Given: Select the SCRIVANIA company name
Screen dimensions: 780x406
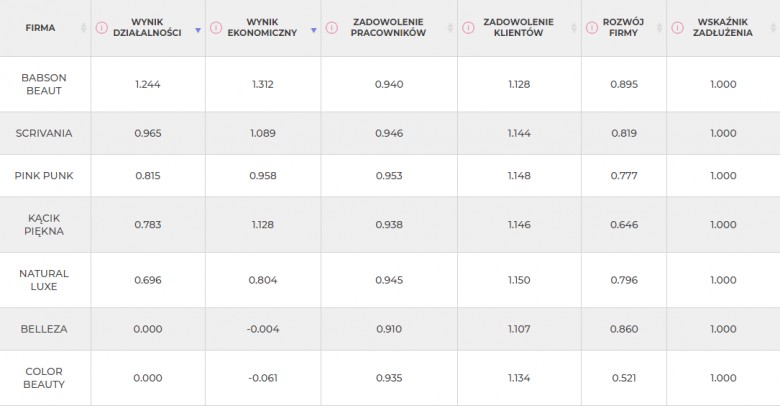Looking at the screenshot, I should tap(44, 133).
